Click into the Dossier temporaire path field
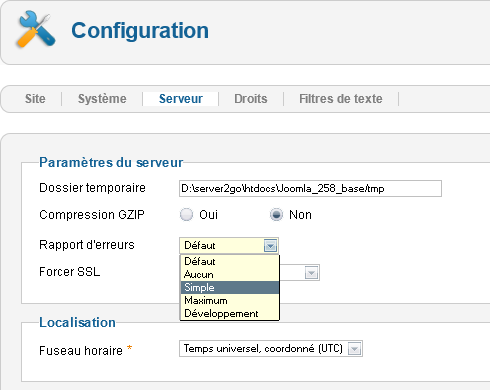490x390 pixels. tap(310, 189)
